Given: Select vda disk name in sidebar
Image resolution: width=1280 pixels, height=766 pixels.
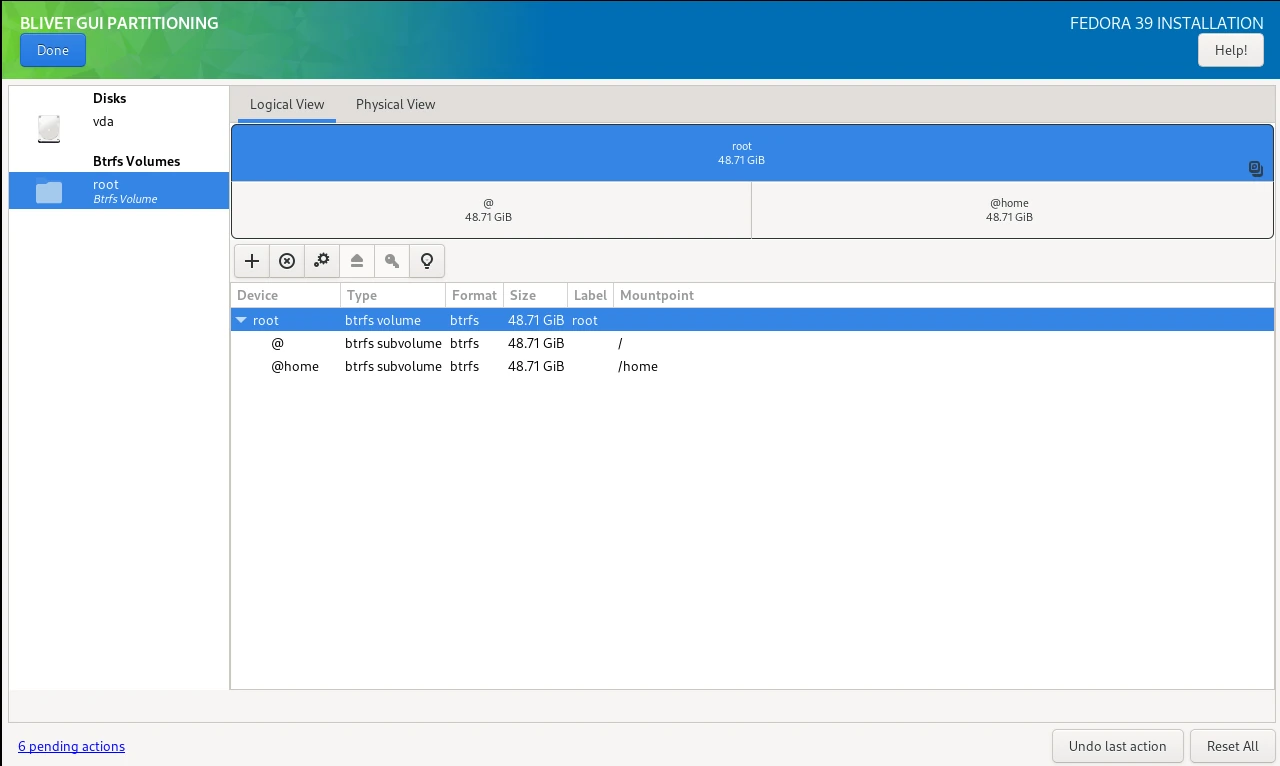Looking at the screenshot, I should [x=103, y=122].
